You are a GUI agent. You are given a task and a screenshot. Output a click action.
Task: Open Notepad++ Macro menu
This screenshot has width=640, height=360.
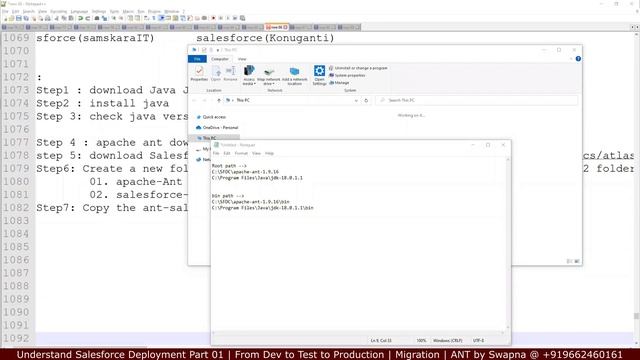click(x=128, y=11)
